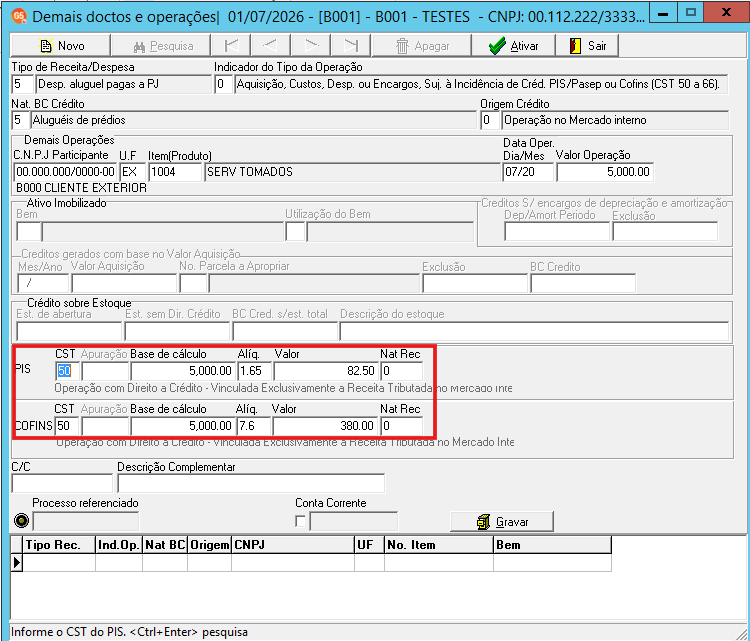Go to previous record arrow
The width and height of the screenshot is (750, 641).
(x=271, y=45)
